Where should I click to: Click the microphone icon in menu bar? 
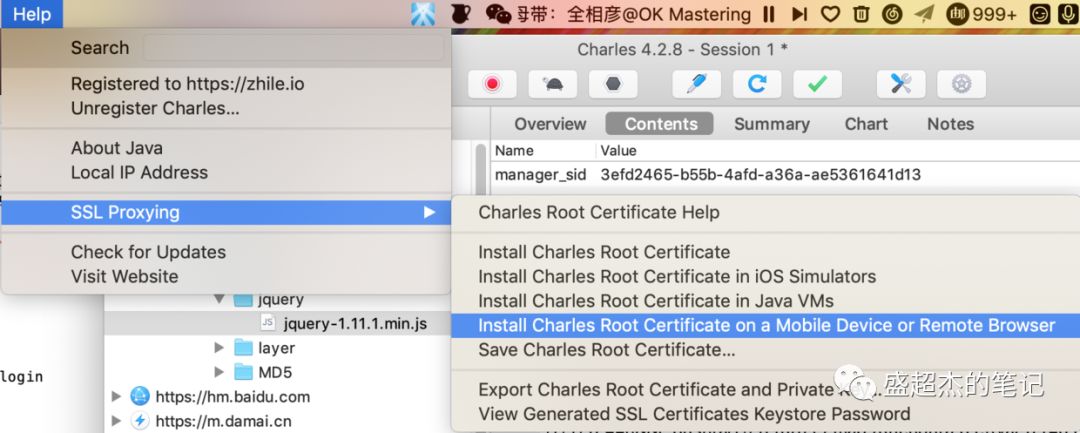pyautogui.click(x=1069, y=14)
